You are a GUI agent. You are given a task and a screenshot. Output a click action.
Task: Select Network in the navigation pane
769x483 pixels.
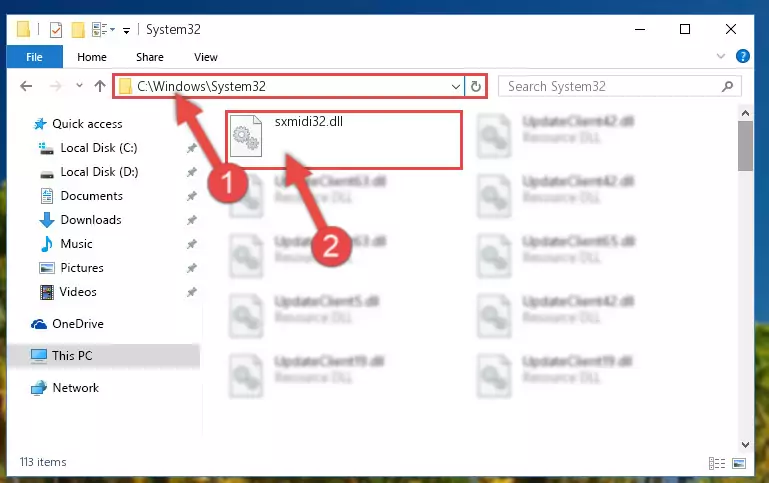pyautogui.click(x=76, y=387)
